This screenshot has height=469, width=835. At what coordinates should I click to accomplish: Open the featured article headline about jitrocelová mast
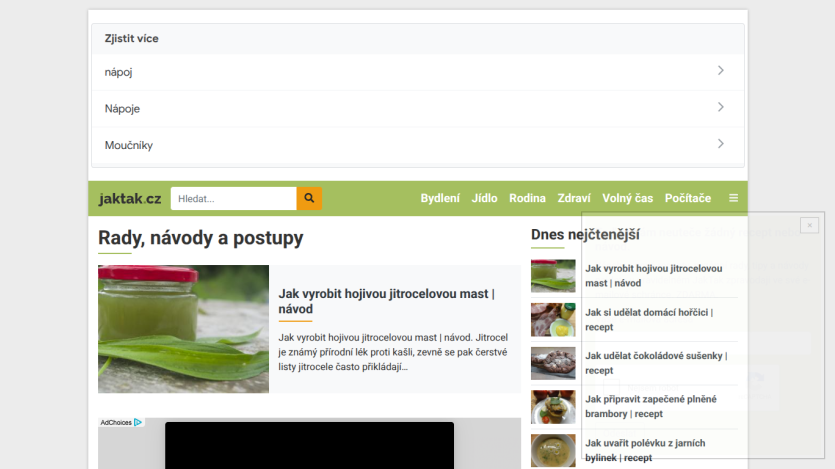point(387,301)
